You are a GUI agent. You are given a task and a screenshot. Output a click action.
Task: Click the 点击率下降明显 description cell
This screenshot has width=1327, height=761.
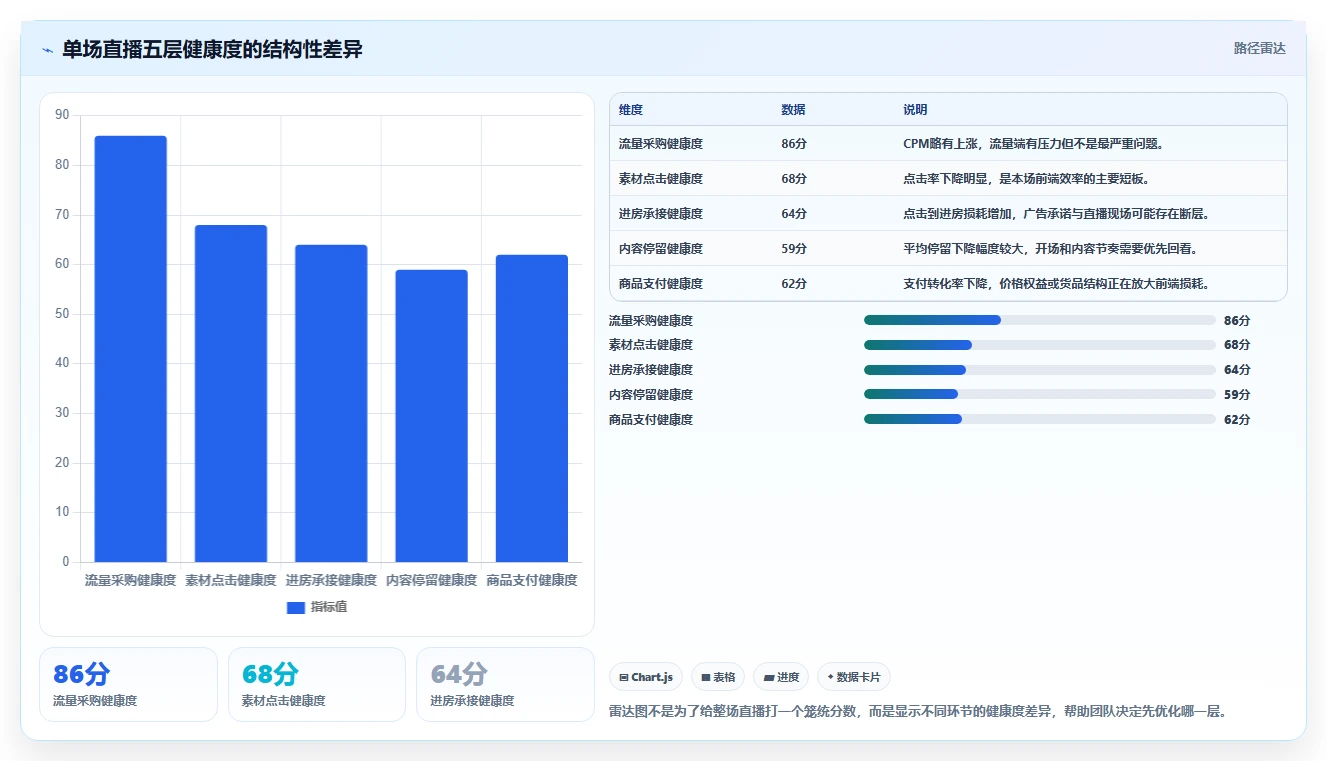pos(1027,179)
